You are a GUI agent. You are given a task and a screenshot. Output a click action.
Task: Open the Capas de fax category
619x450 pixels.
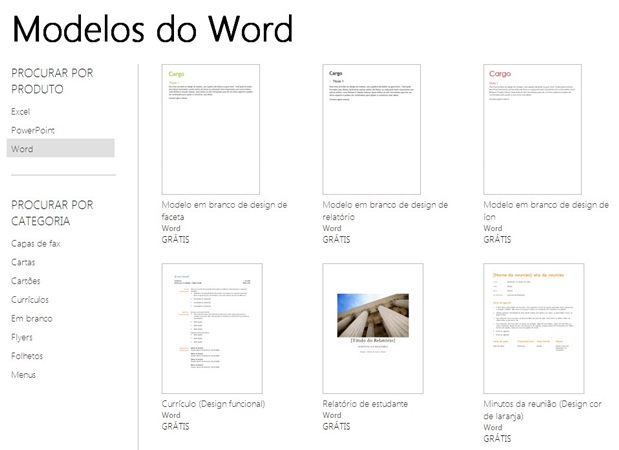[x=36, y=244]
